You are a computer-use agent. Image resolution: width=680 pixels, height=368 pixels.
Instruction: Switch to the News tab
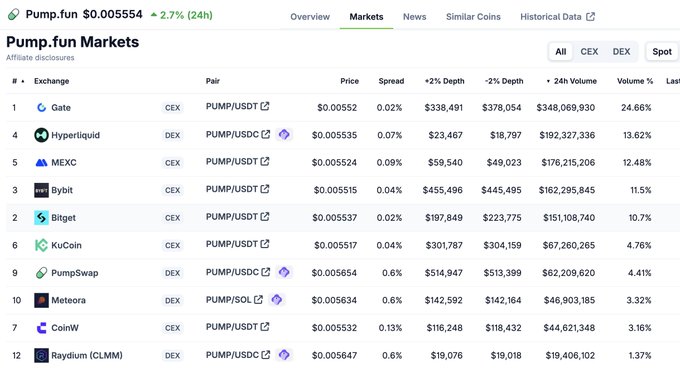click(415, 16)
